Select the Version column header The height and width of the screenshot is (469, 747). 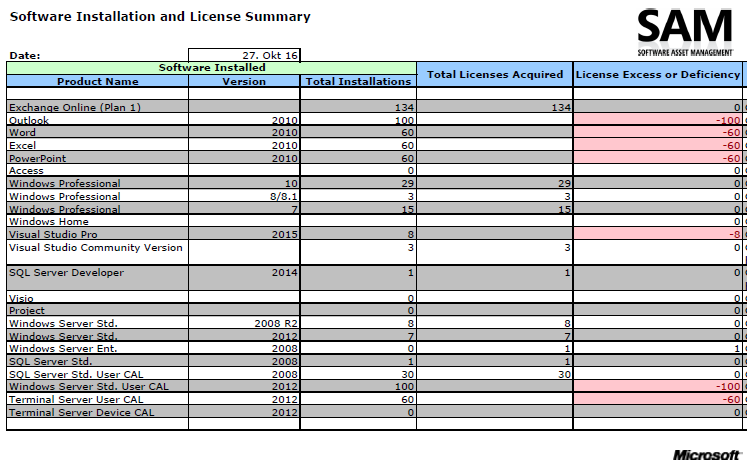(x=244, y=81)
